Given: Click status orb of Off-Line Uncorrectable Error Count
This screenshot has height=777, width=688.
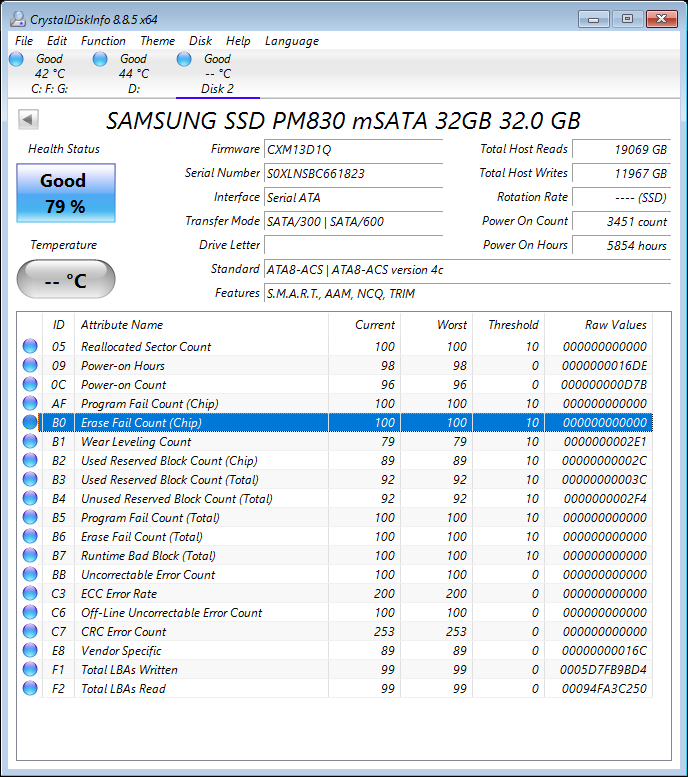Looking at the screenshot, I should coord(30,612).
